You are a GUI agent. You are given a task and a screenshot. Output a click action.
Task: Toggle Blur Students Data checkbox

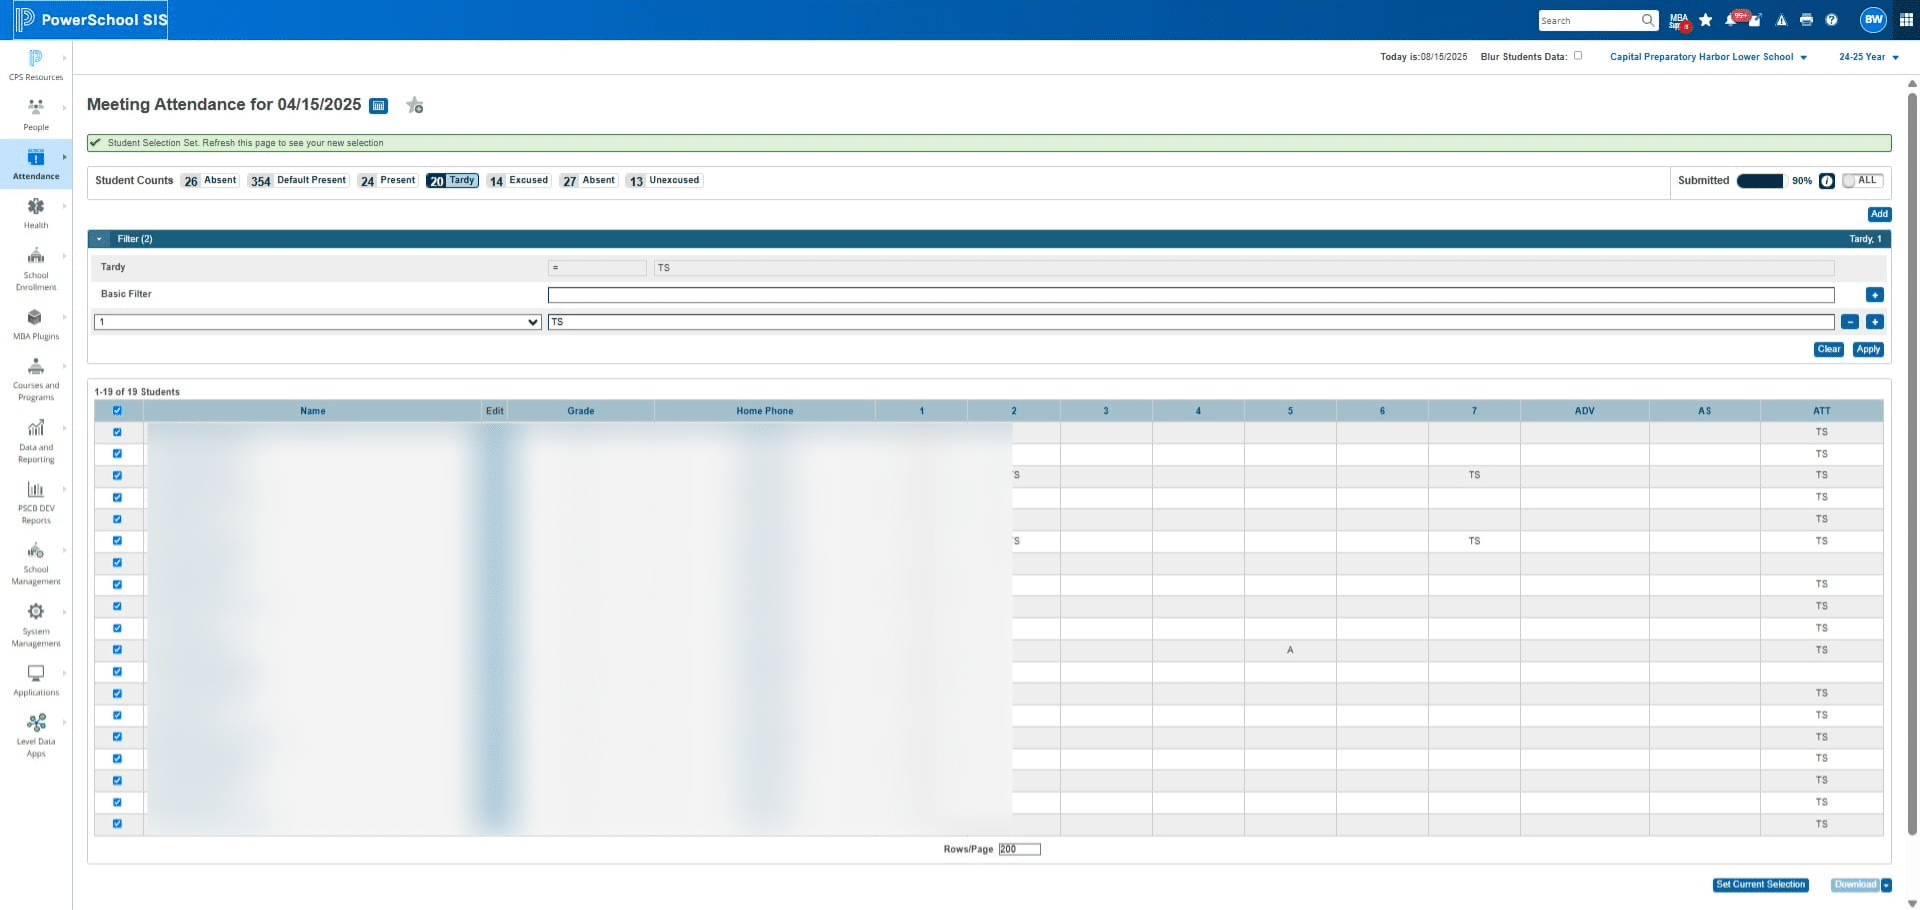[x=1578, y=56]
